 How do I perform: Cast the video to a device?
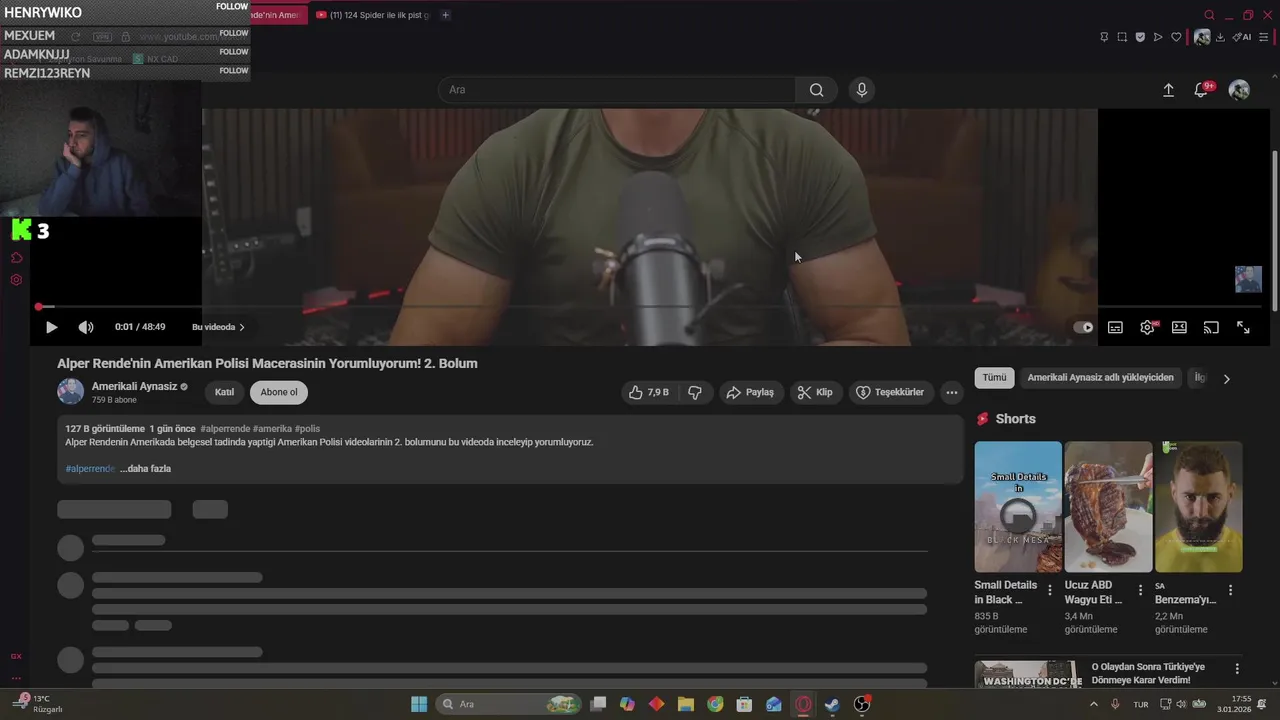[1211, 327]
